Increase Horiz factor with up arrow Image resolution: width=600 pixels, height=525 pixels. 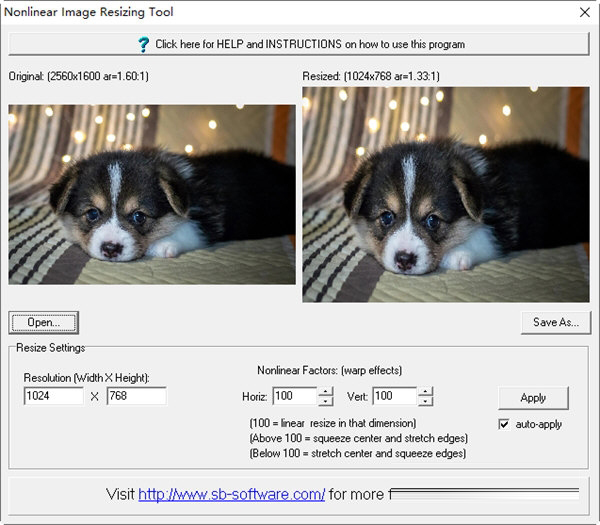326,391
